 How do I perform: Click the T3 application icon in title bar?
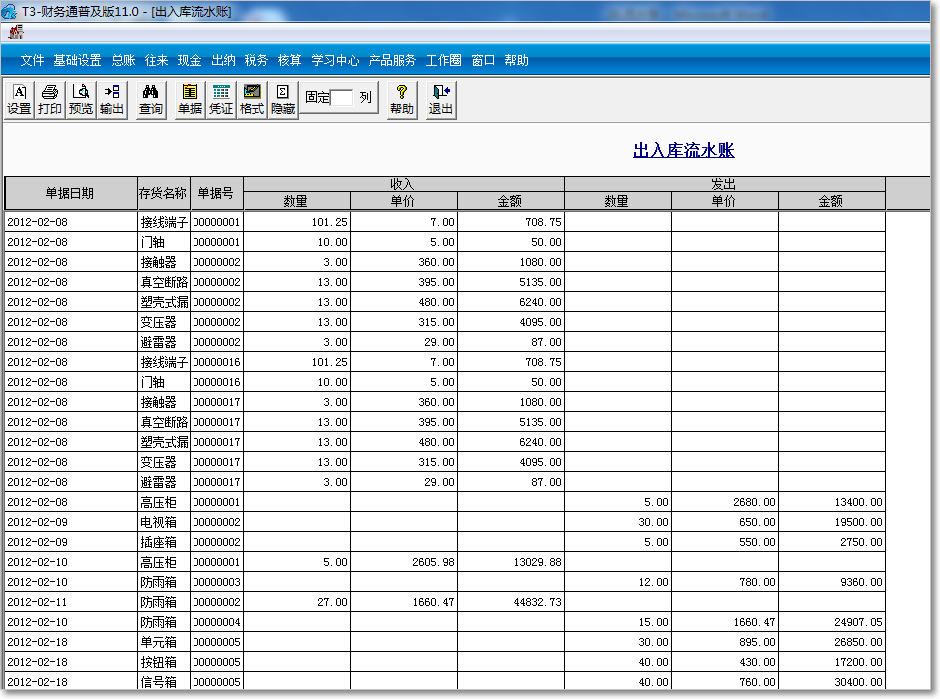10,10
